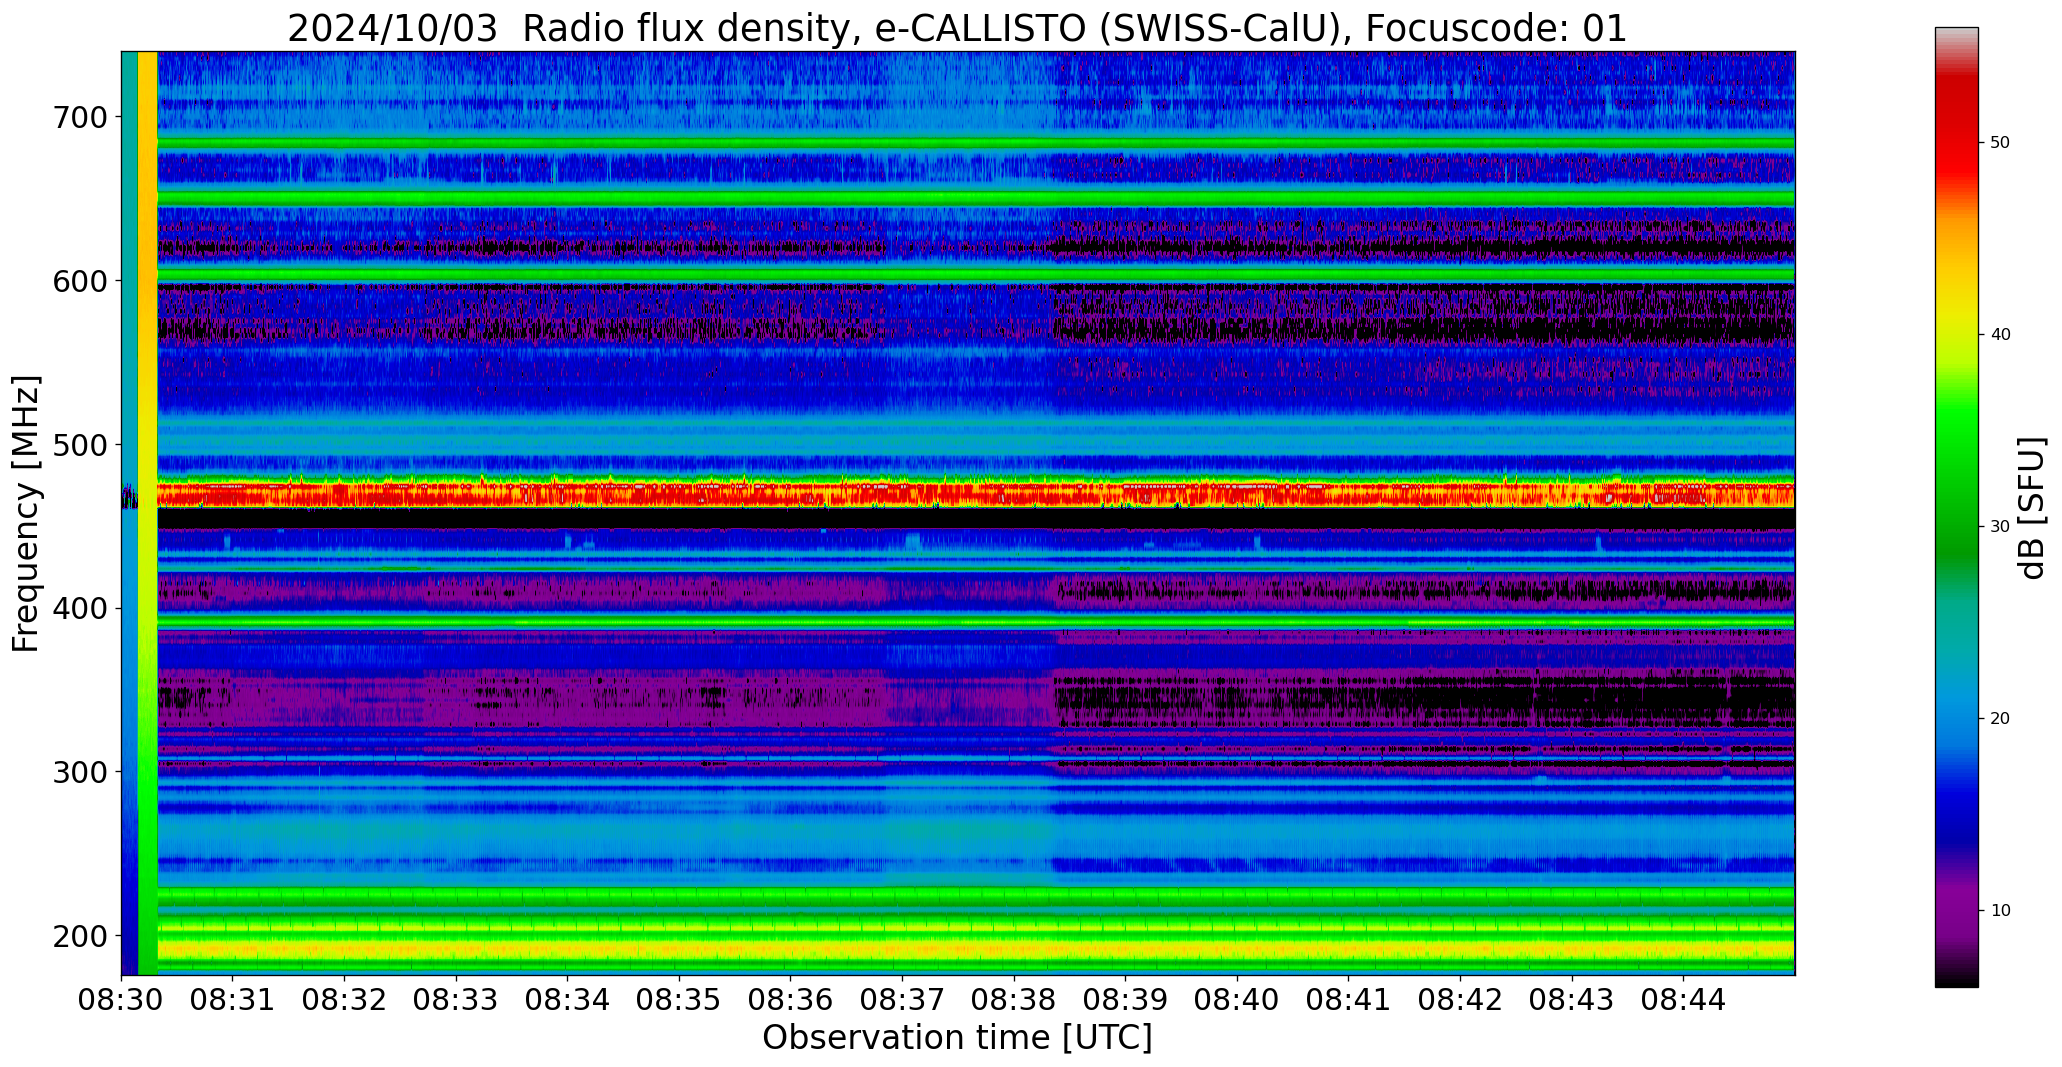This screenshot has width=2062, height=1067.
Task: Click the 300 MHz frequency tick label
Action: click(x=79, y=772)
